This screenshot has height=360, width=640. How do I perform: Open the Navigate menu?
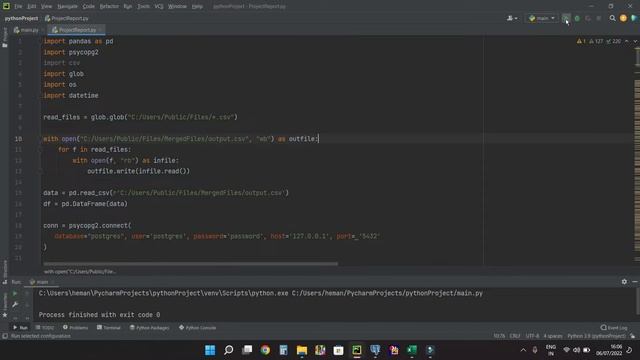point(67,7)
